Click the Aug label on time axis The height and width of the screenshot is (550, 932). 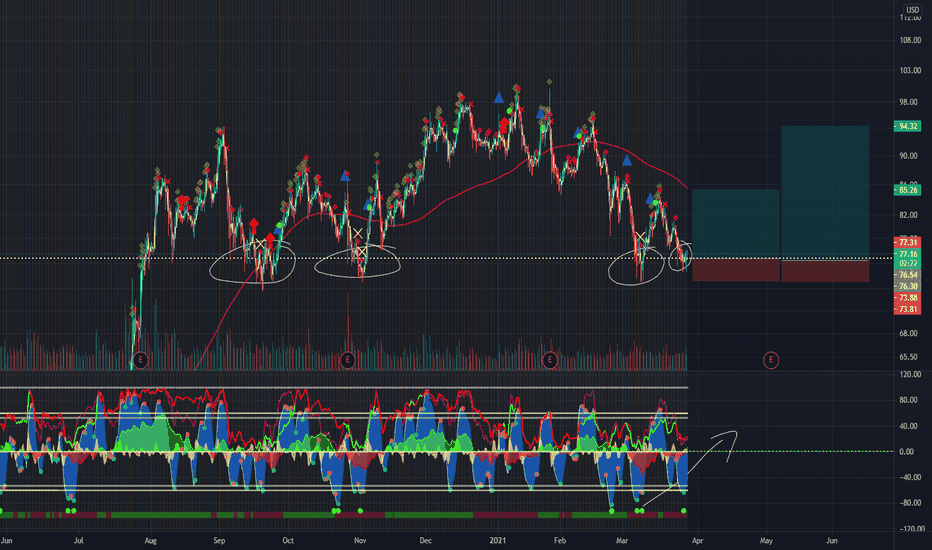click(150, 540)
